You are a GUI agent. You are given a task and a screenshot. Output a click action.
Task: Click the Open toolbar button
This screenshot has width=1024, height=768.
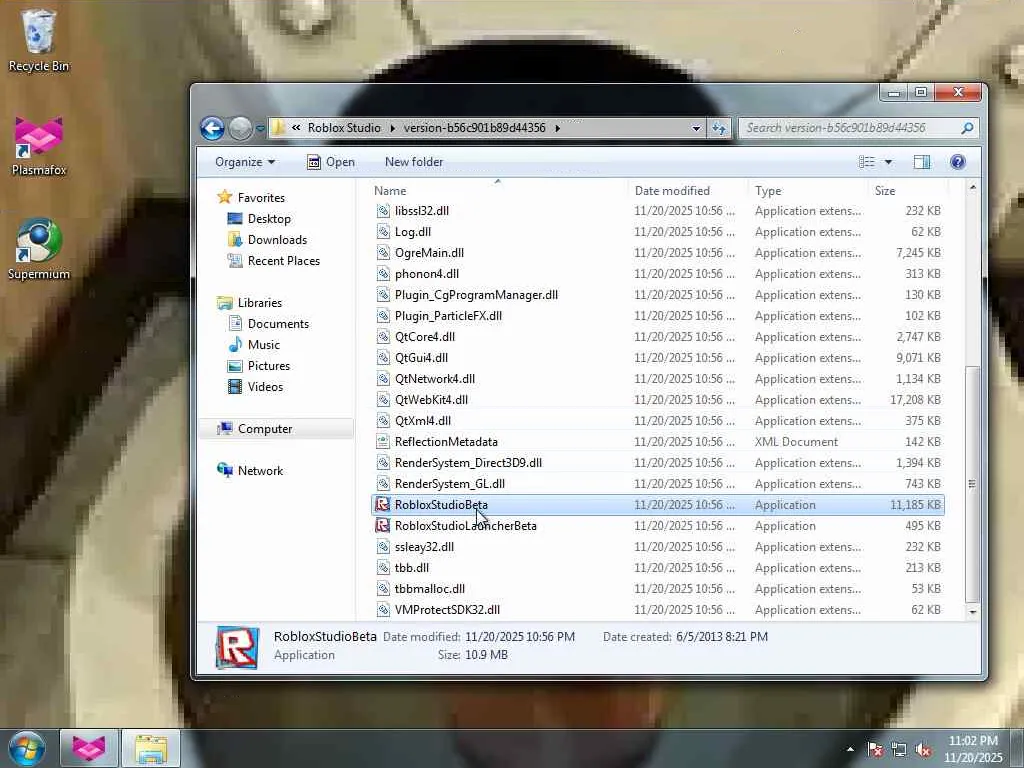click(330, 162)
